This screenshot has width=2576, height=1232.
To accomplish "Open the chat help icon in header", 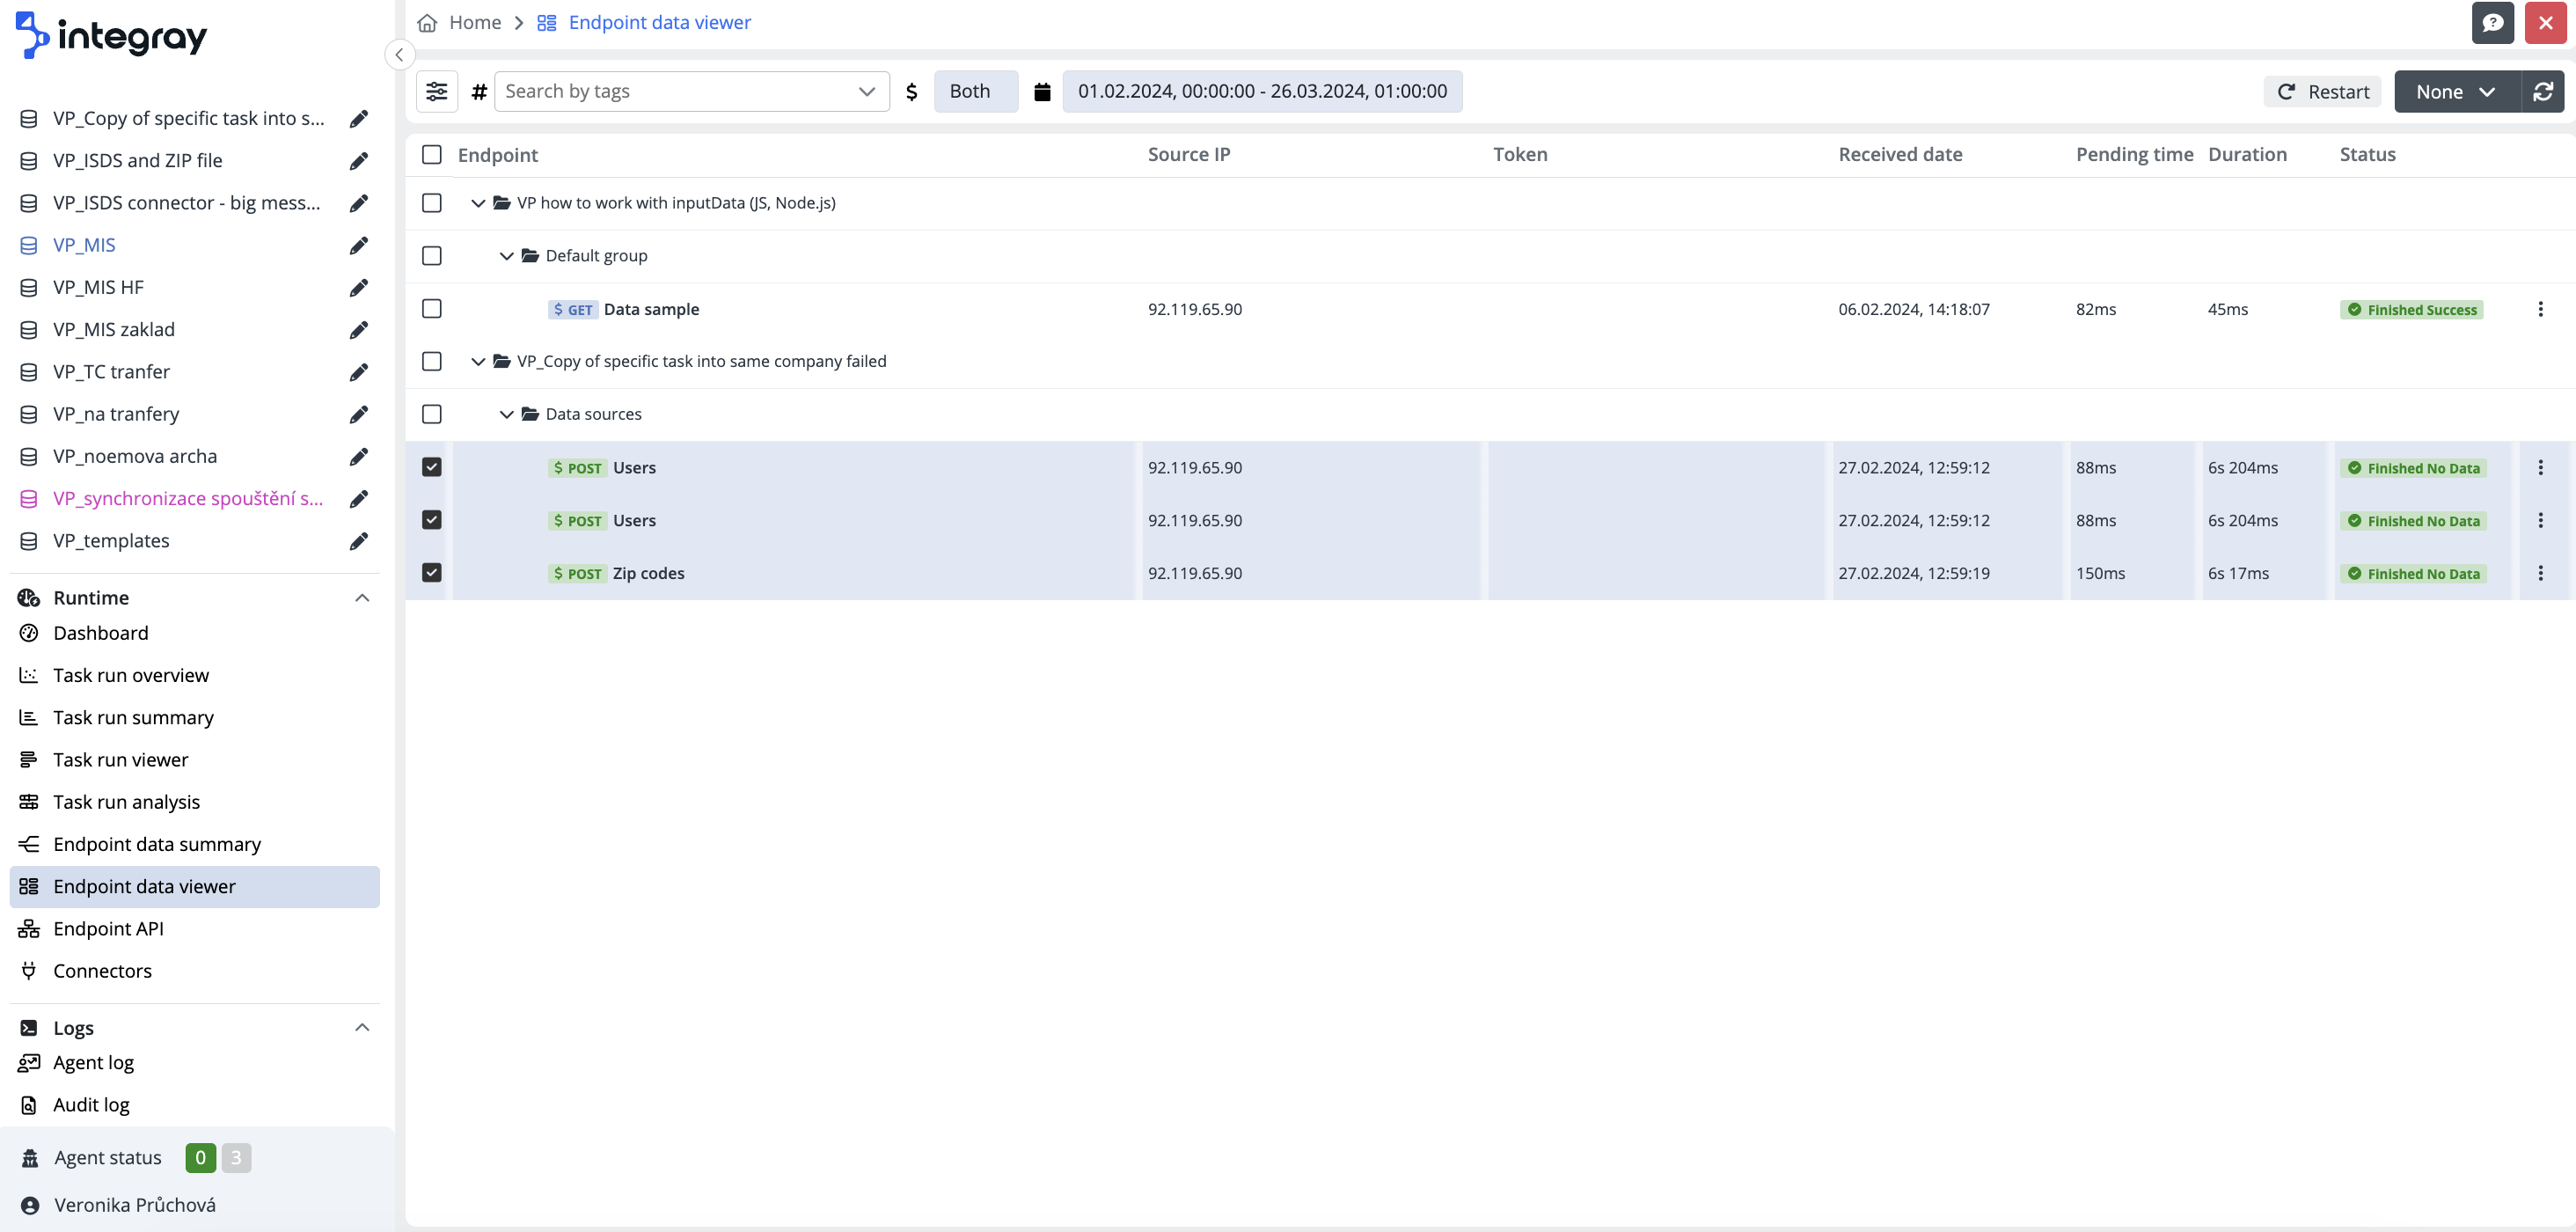I will (x=2492, y=22).
